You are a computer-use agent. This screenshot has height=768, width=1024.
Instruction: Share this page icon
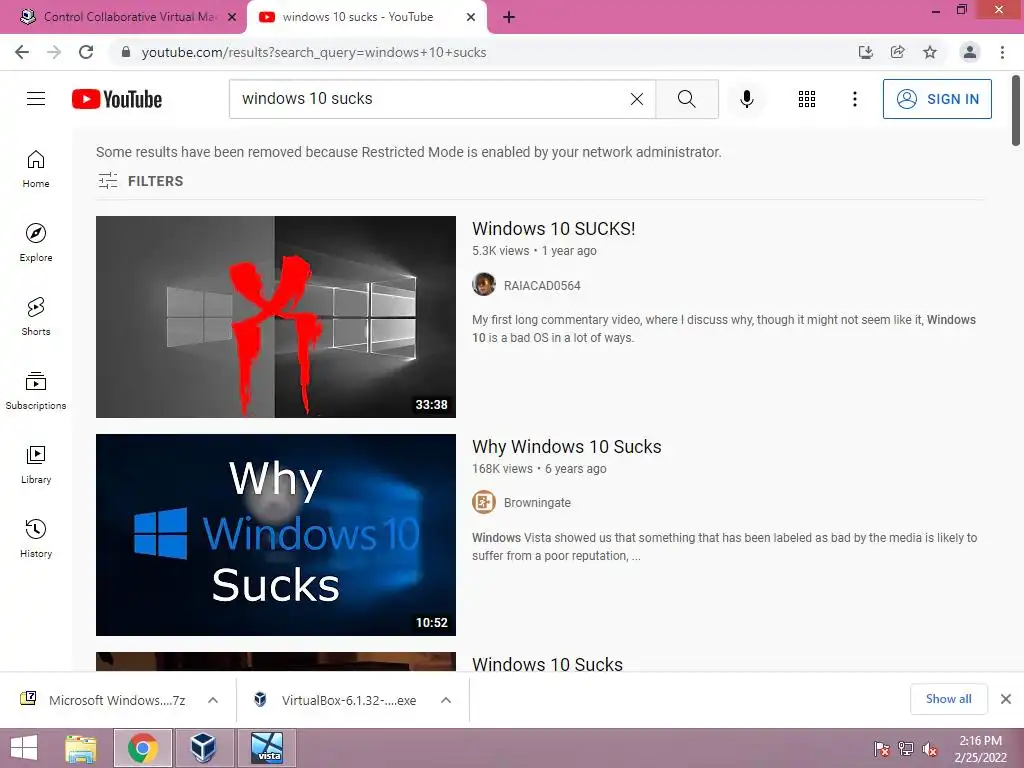tap(897, 52)
